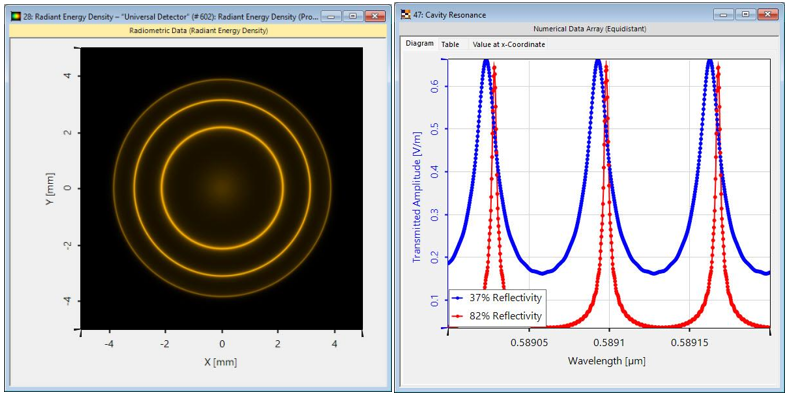Maximize the Radiant Energy Density window
The height and width of the screenshot is (397, 789).
click(x=352, y=16)
